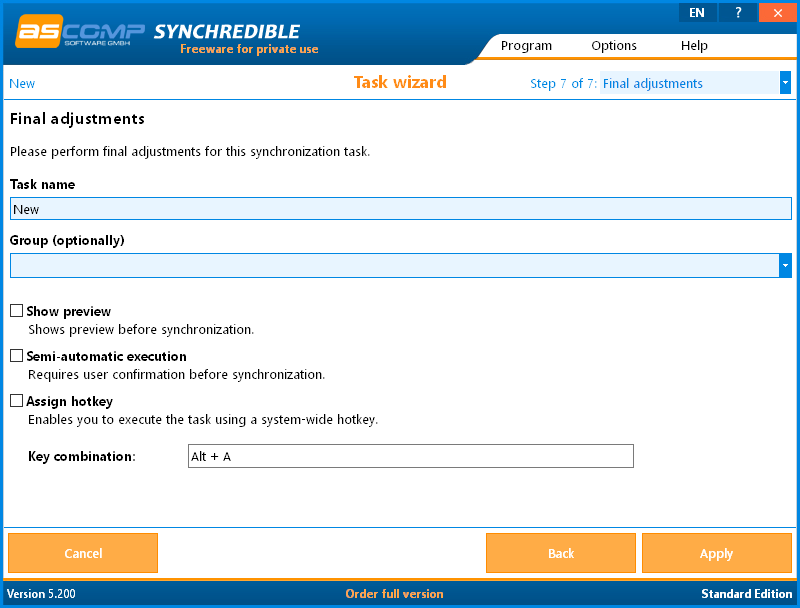Click the 'Shows preview before synchronization.' description
800x608 pixels.
pyautogui.click(x=141, y=330)
